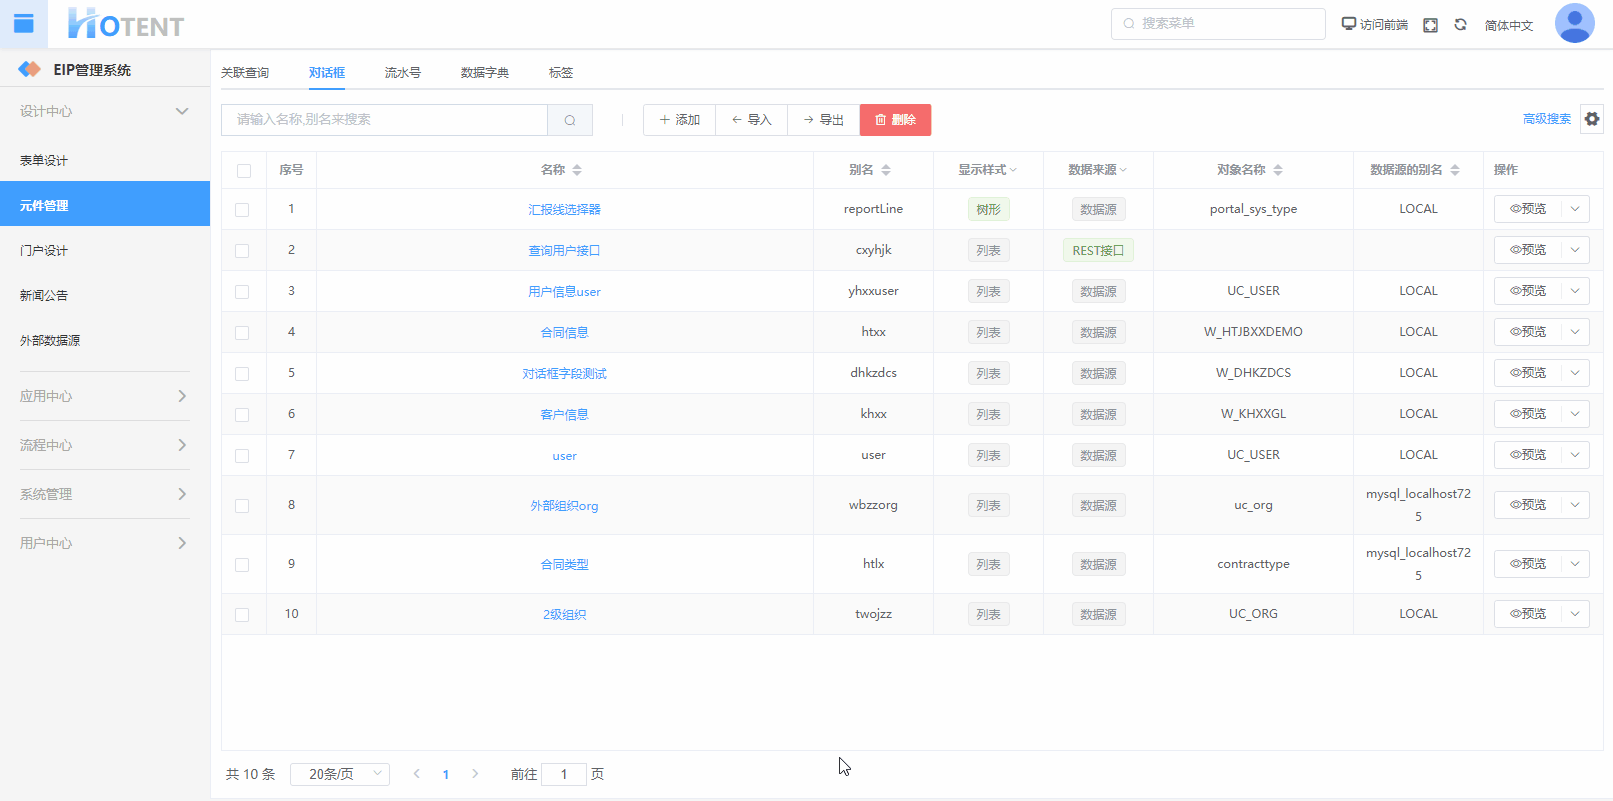Open the table column settings gear
Viewport: 1613px width, 801px height.
[x=1592, y=119]
